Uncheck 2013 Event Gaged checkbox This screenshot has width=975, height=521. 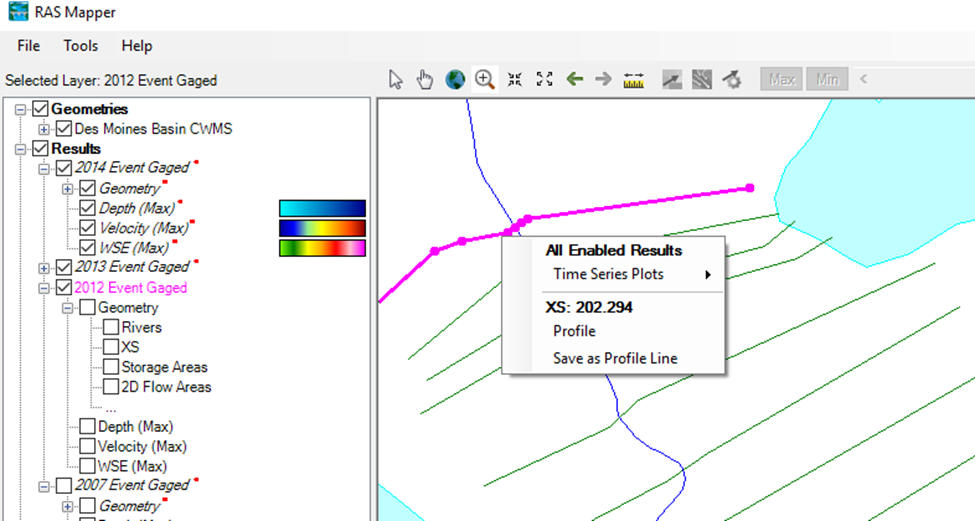[63, 267]
